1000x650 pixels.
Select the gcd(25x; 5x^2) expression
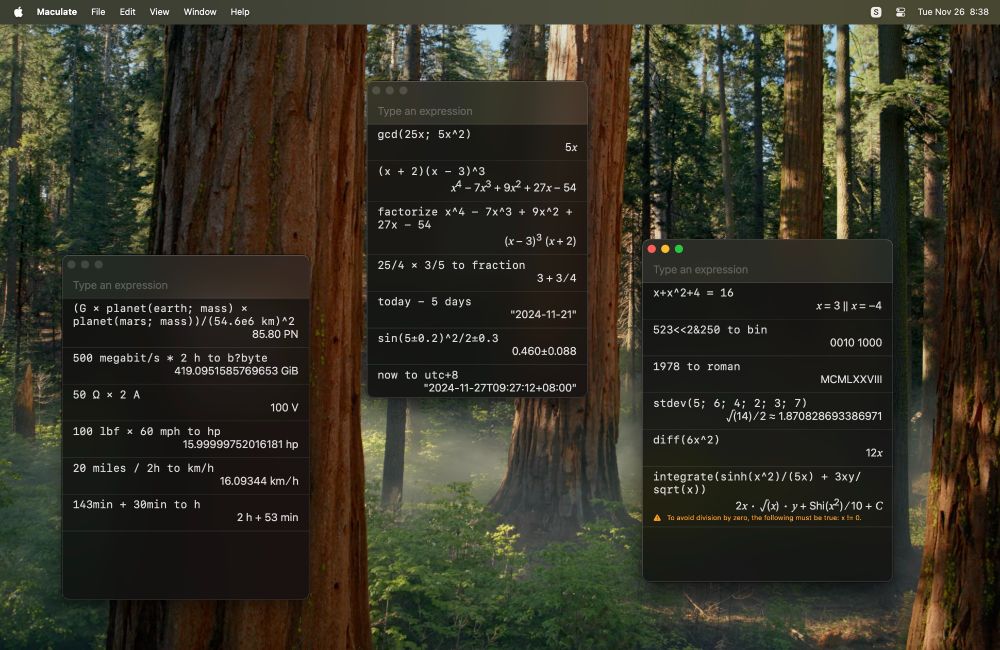coord(423,134)
